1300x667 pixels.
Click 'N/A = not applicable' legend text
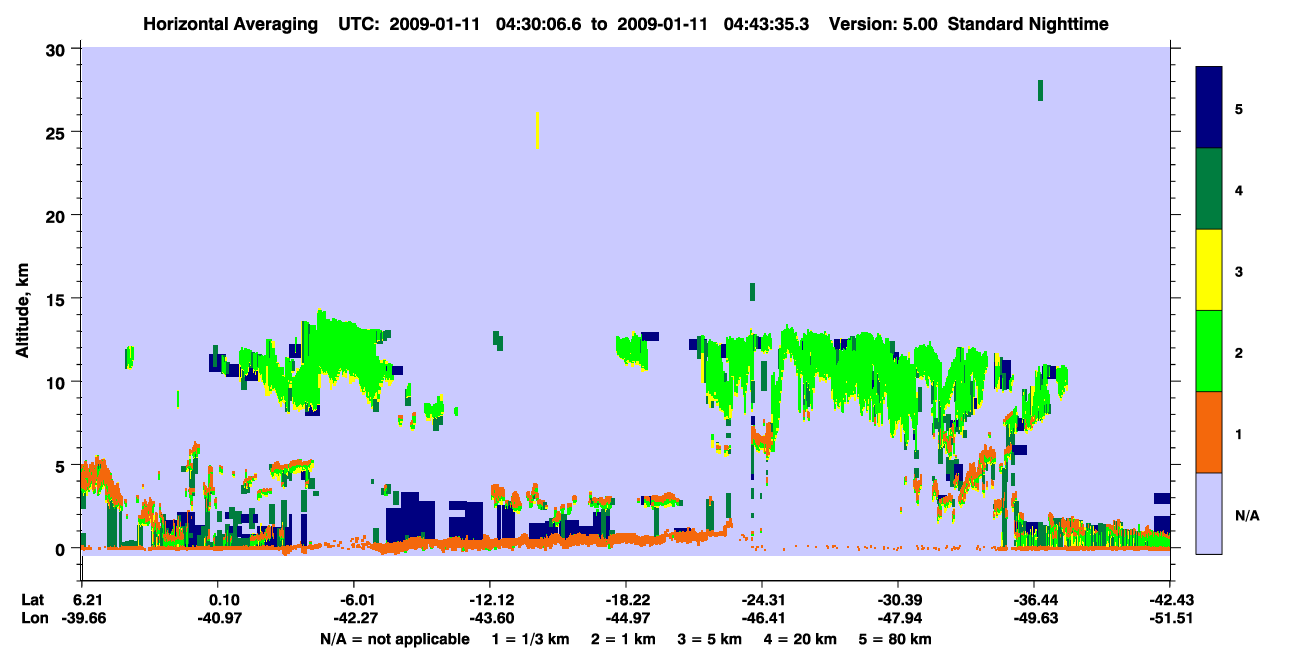click(394, 639)
